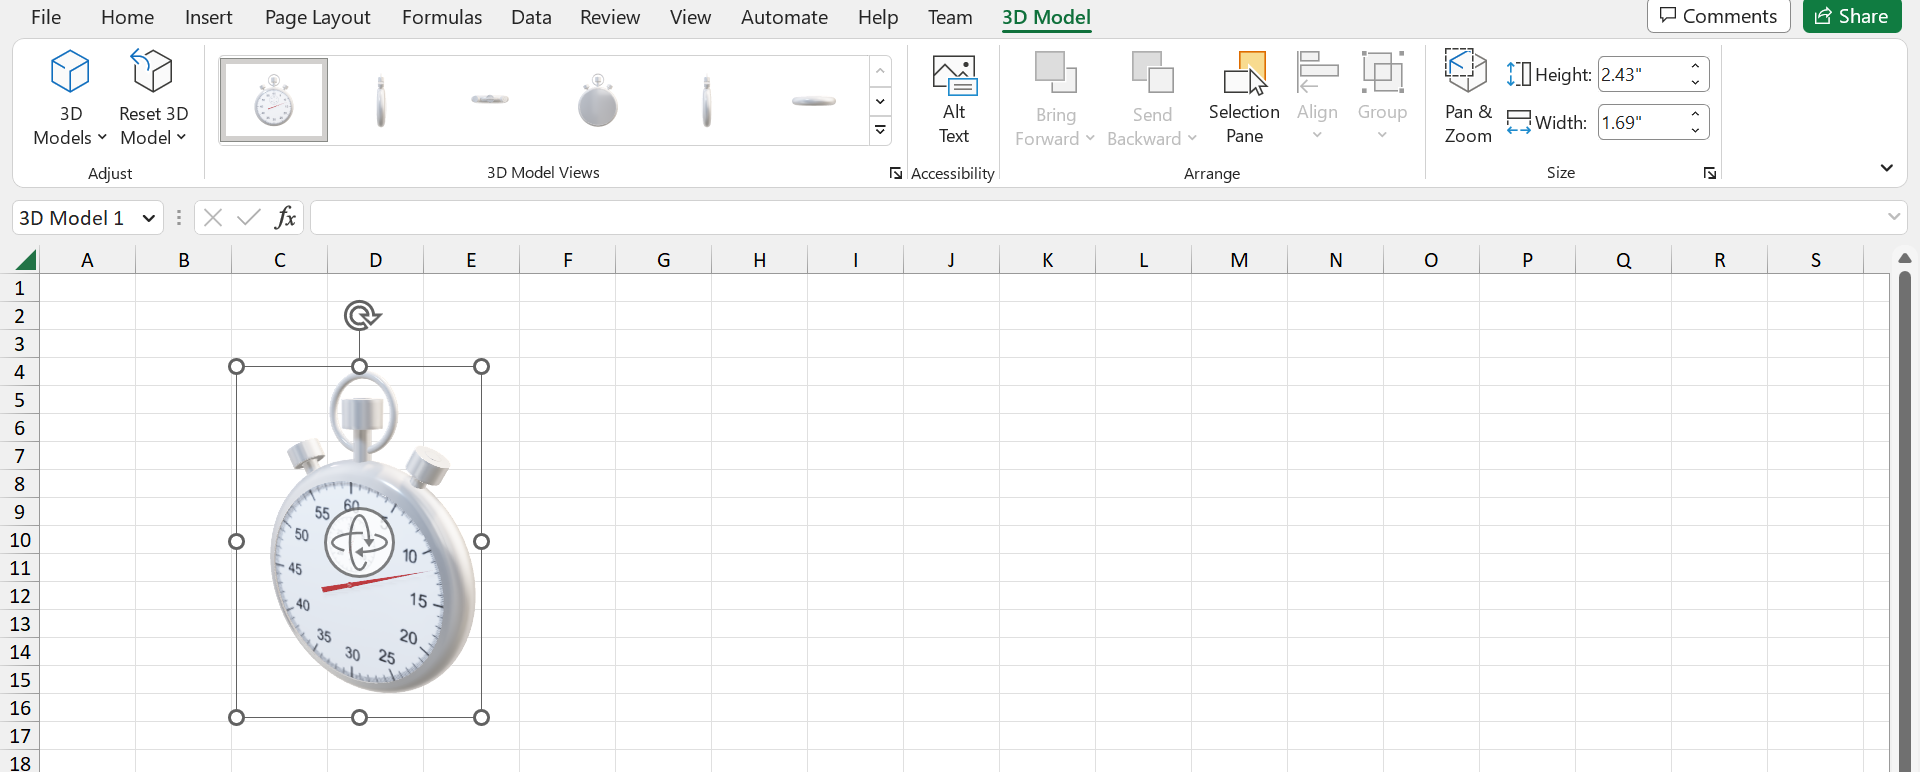Viewport: 1920px width, 772px height.
Task: Increase the Height value with stepper
Action: tap(1696, 67)
